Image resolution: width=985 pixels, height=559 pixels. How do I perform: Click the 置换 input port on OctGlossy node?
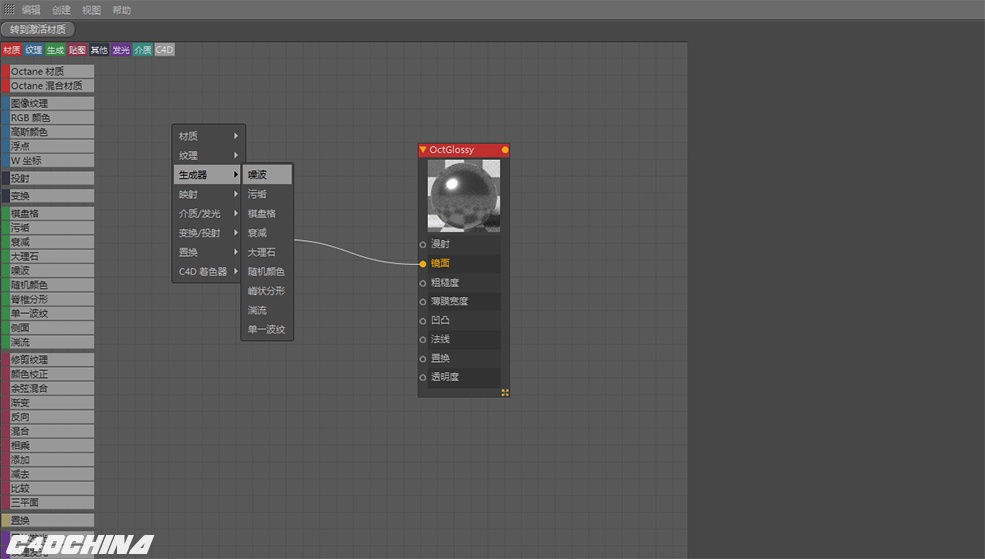click(x=423, y=359)
